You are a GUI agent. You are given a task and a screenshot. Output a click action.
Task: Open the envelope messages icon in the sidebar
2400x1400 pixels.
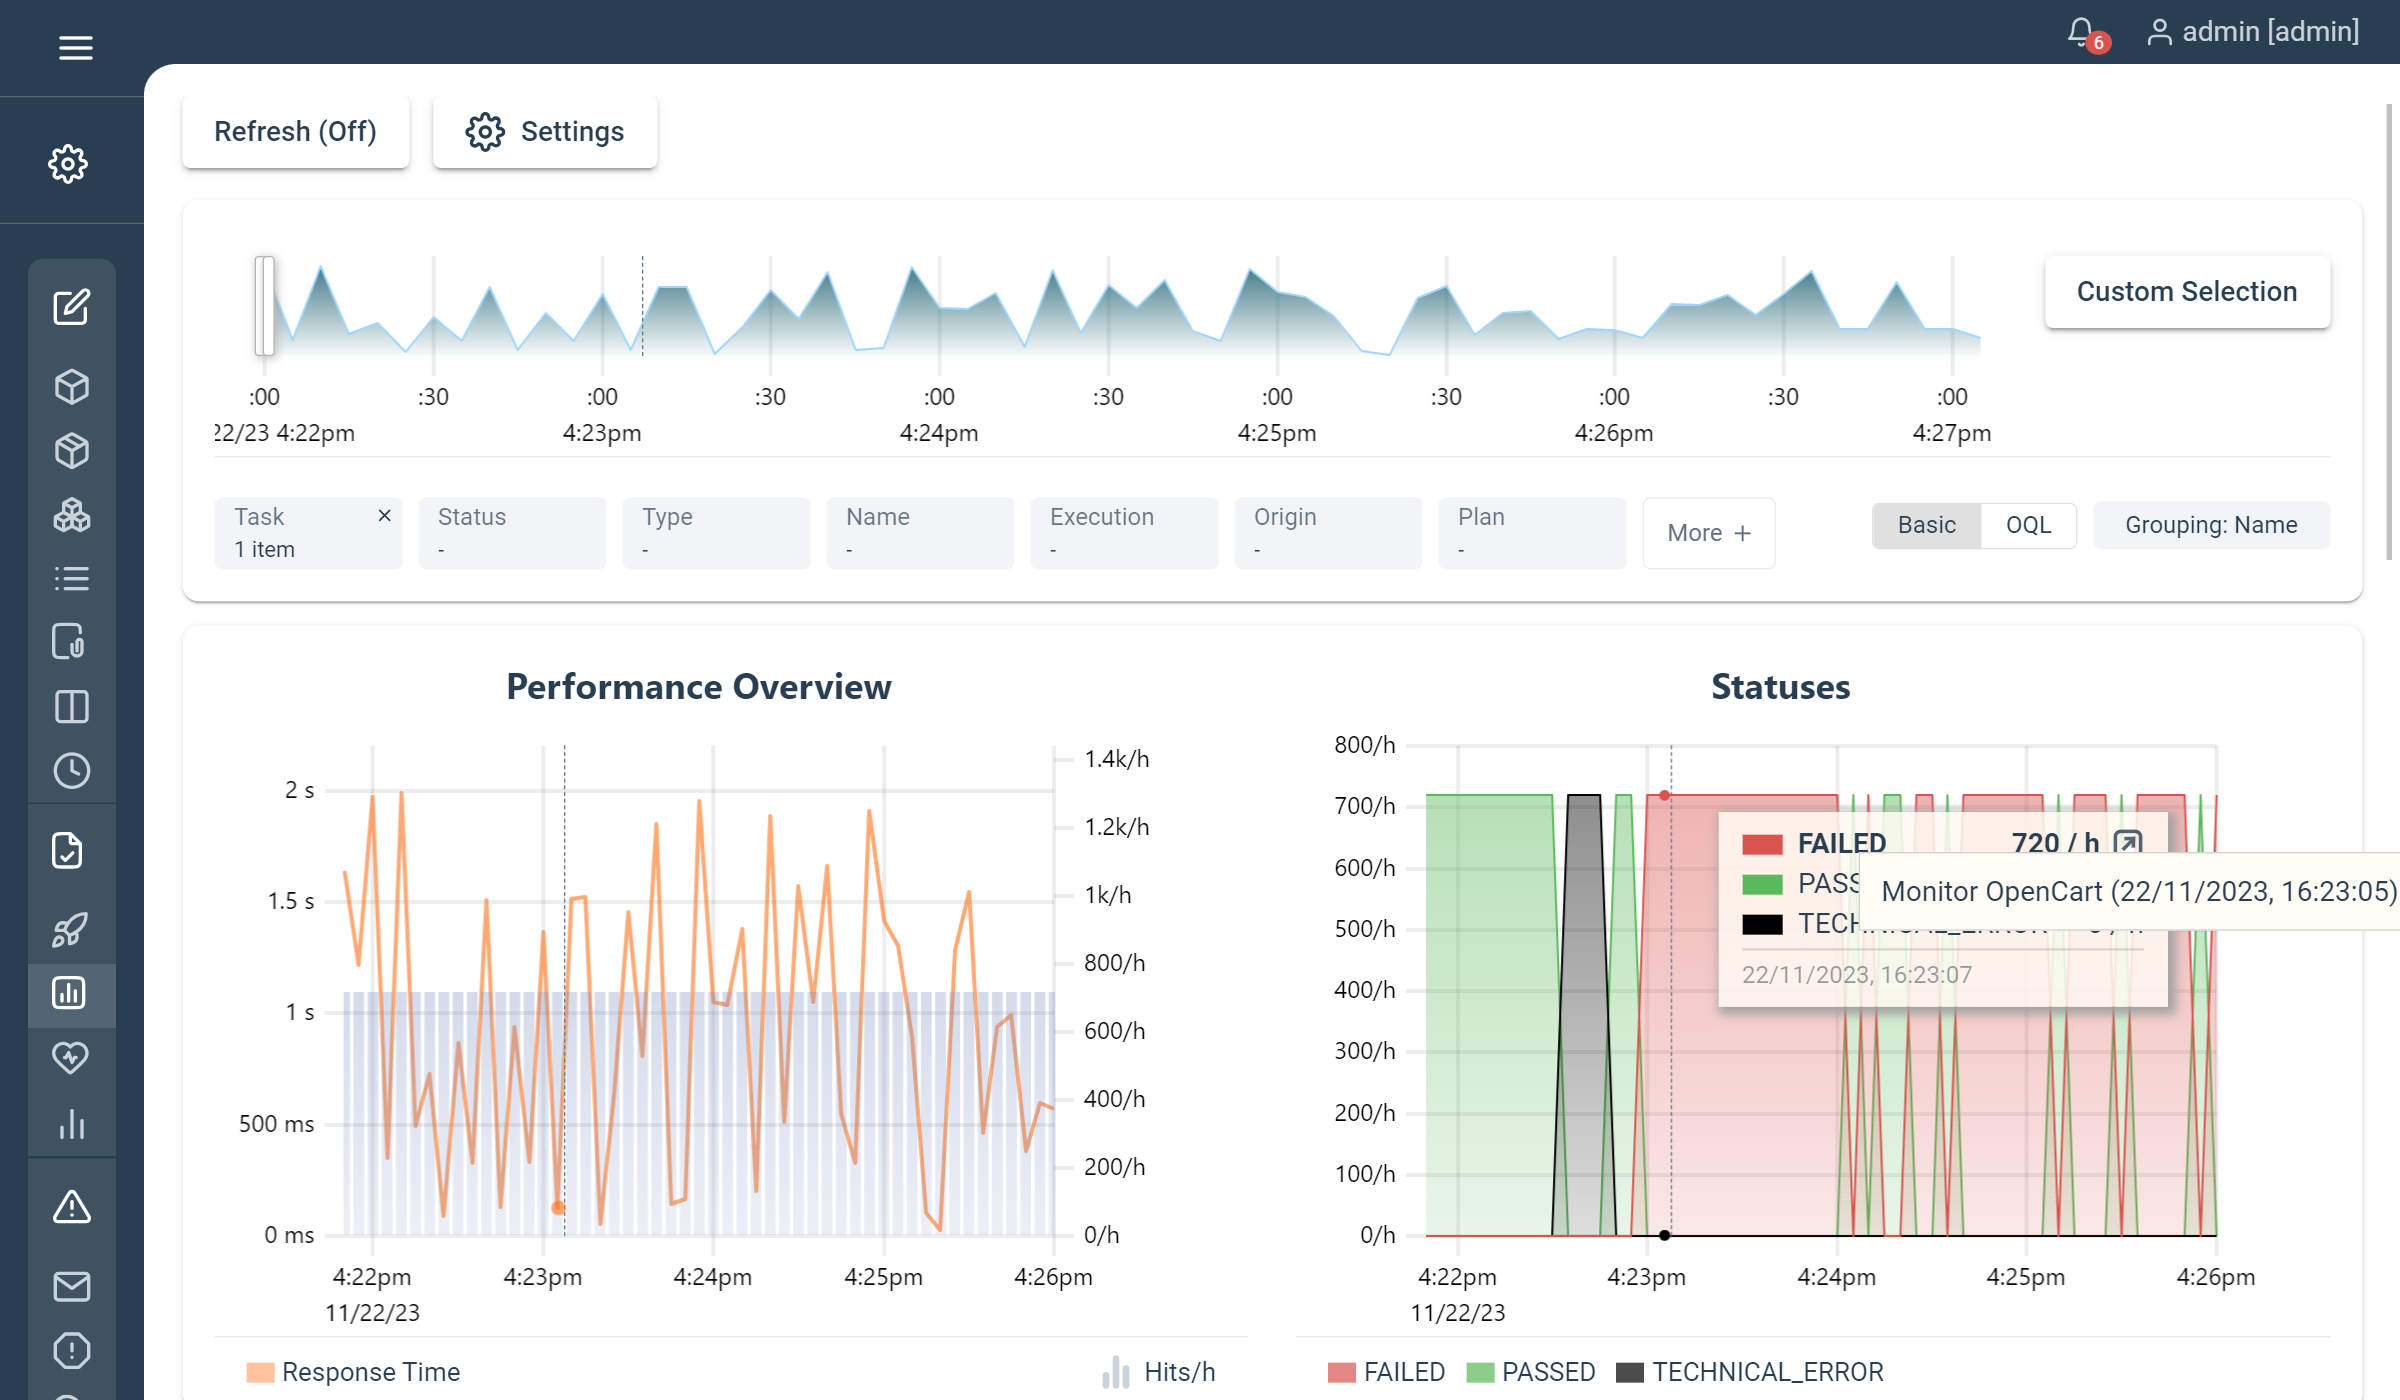pos(71,1287)
